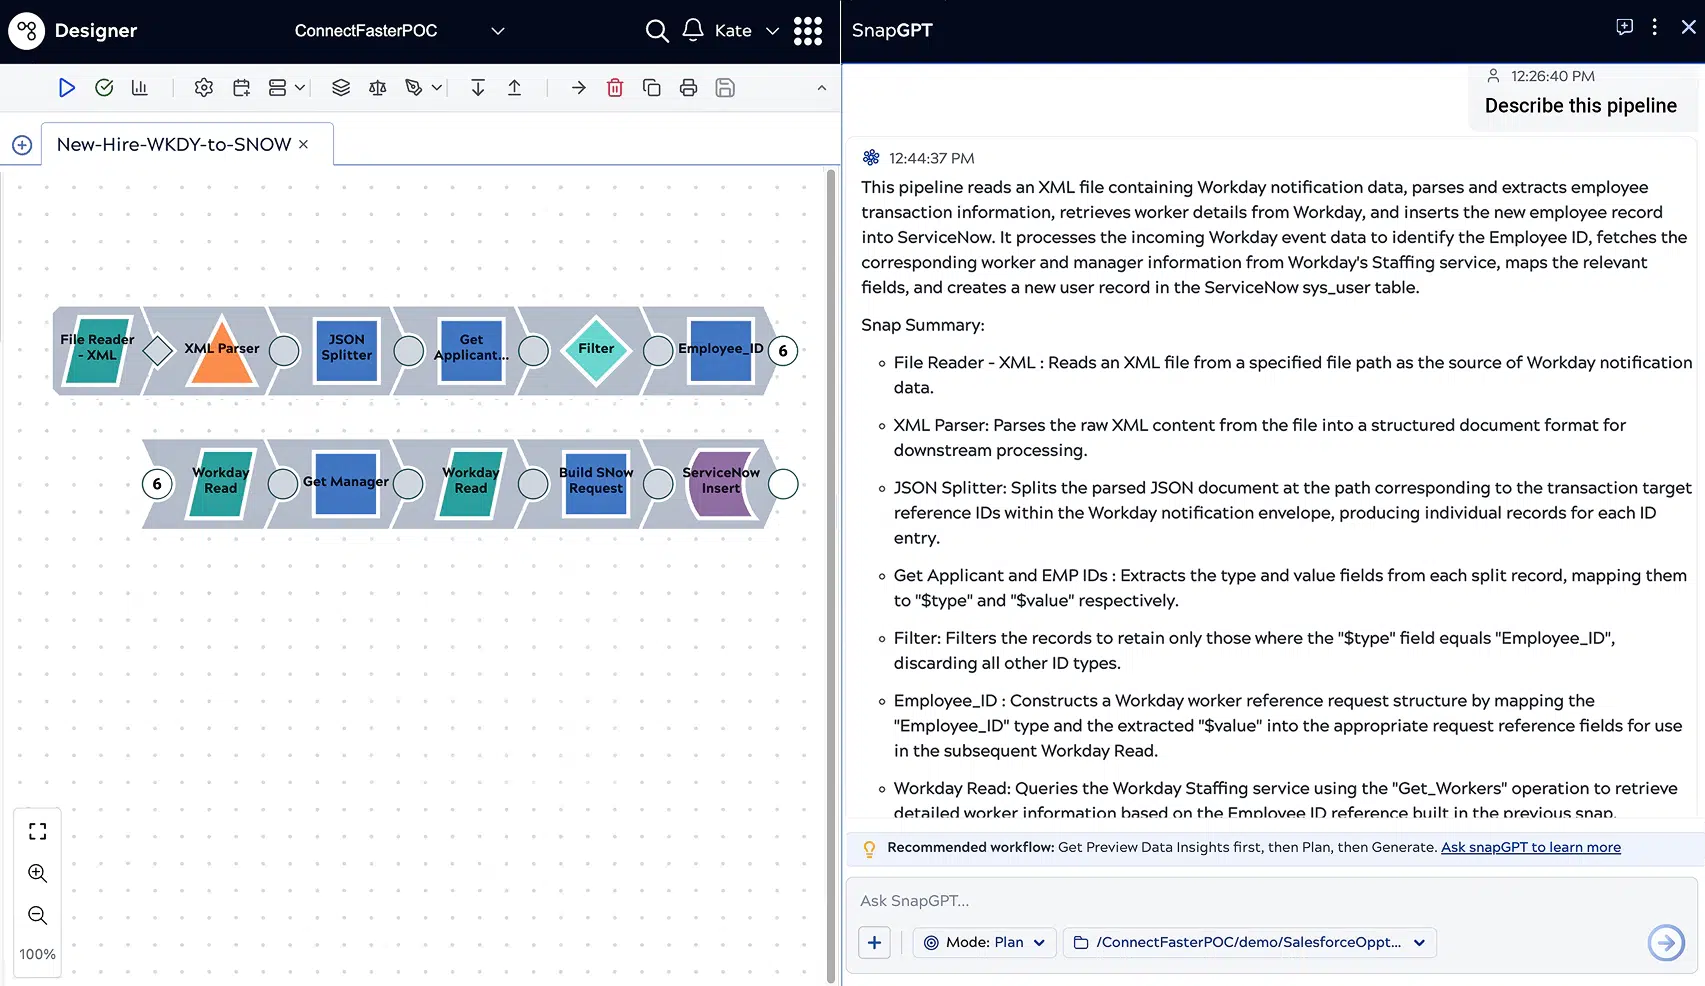Collapse the toolbar with chevron up
Viewport: 1705px width, 986px height.
pyautogui.click(x=822, y=88)
